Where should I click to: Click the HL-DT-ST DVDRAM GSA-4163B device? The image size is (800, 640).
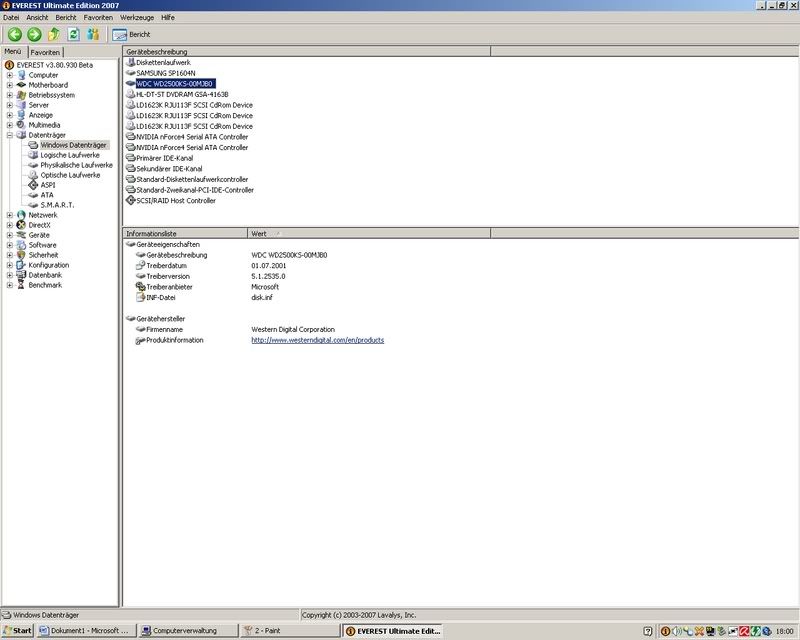point(189,94)
